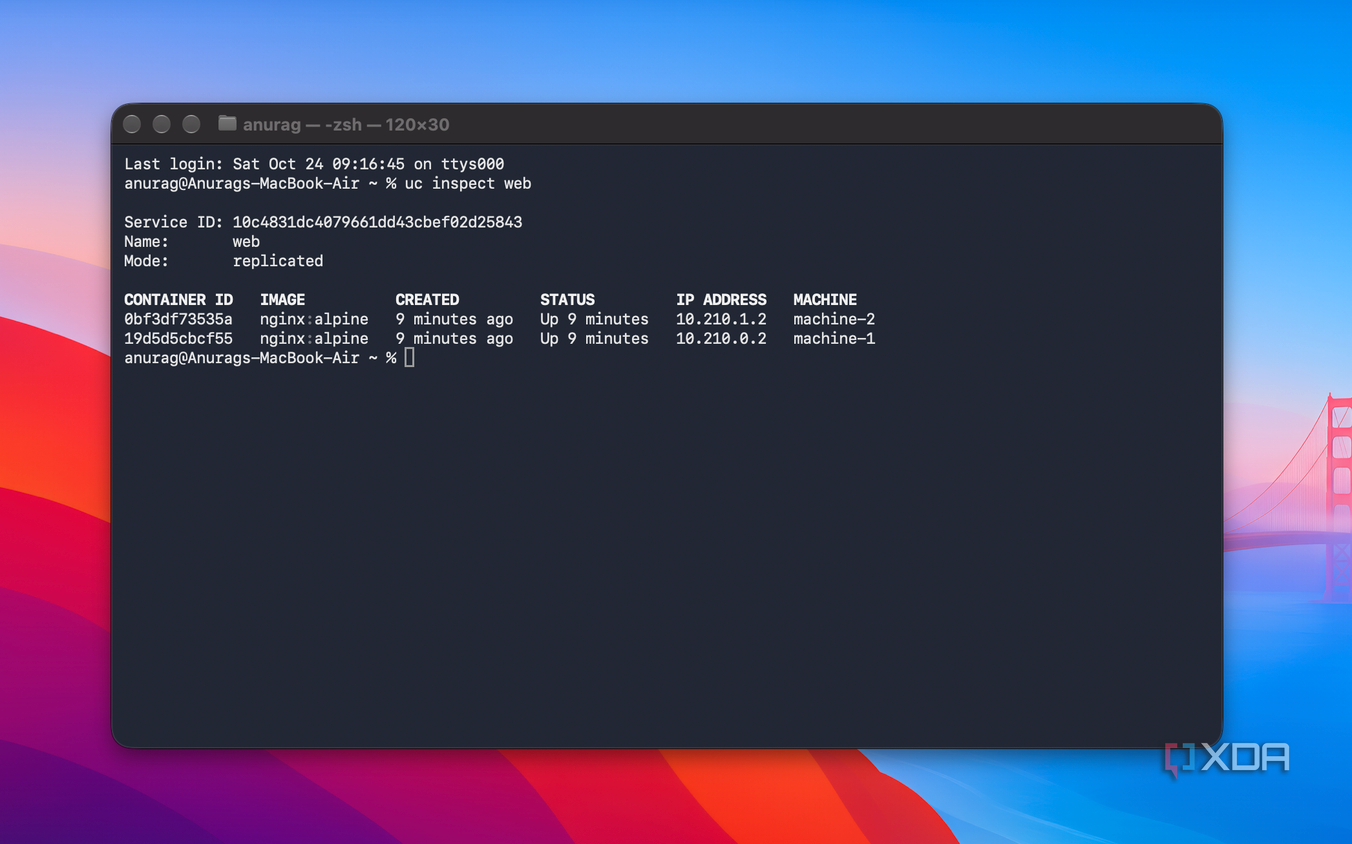Click the IP address 10.210.0.2
Viewport: 1352px width, 844px height.
click(x=721, y=339)
